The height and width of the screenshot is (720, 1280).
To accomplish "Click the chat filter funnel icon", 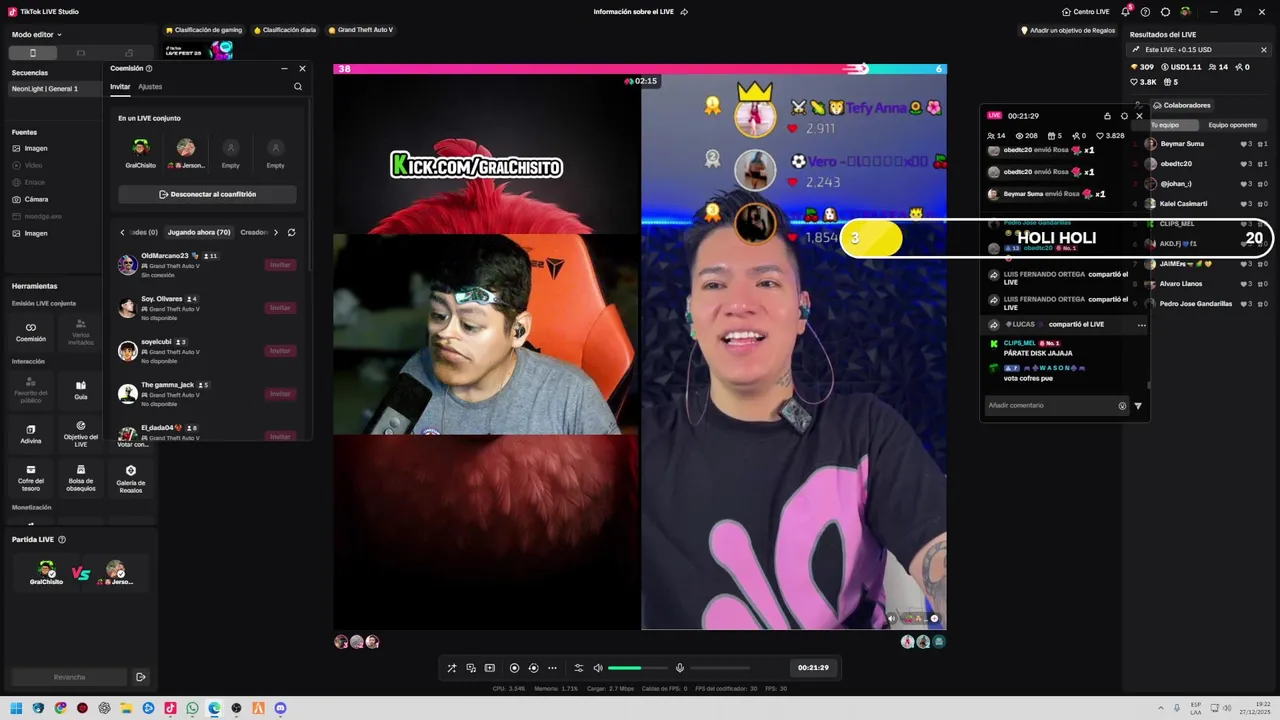I will pos(1138,406).
